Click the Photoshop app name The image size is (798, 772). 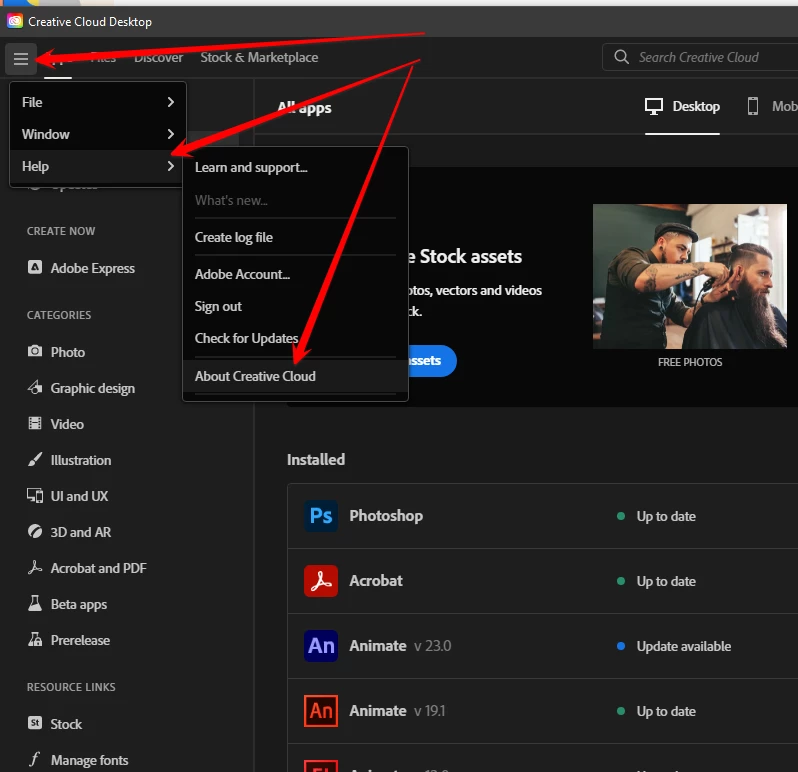click(386, 516)
